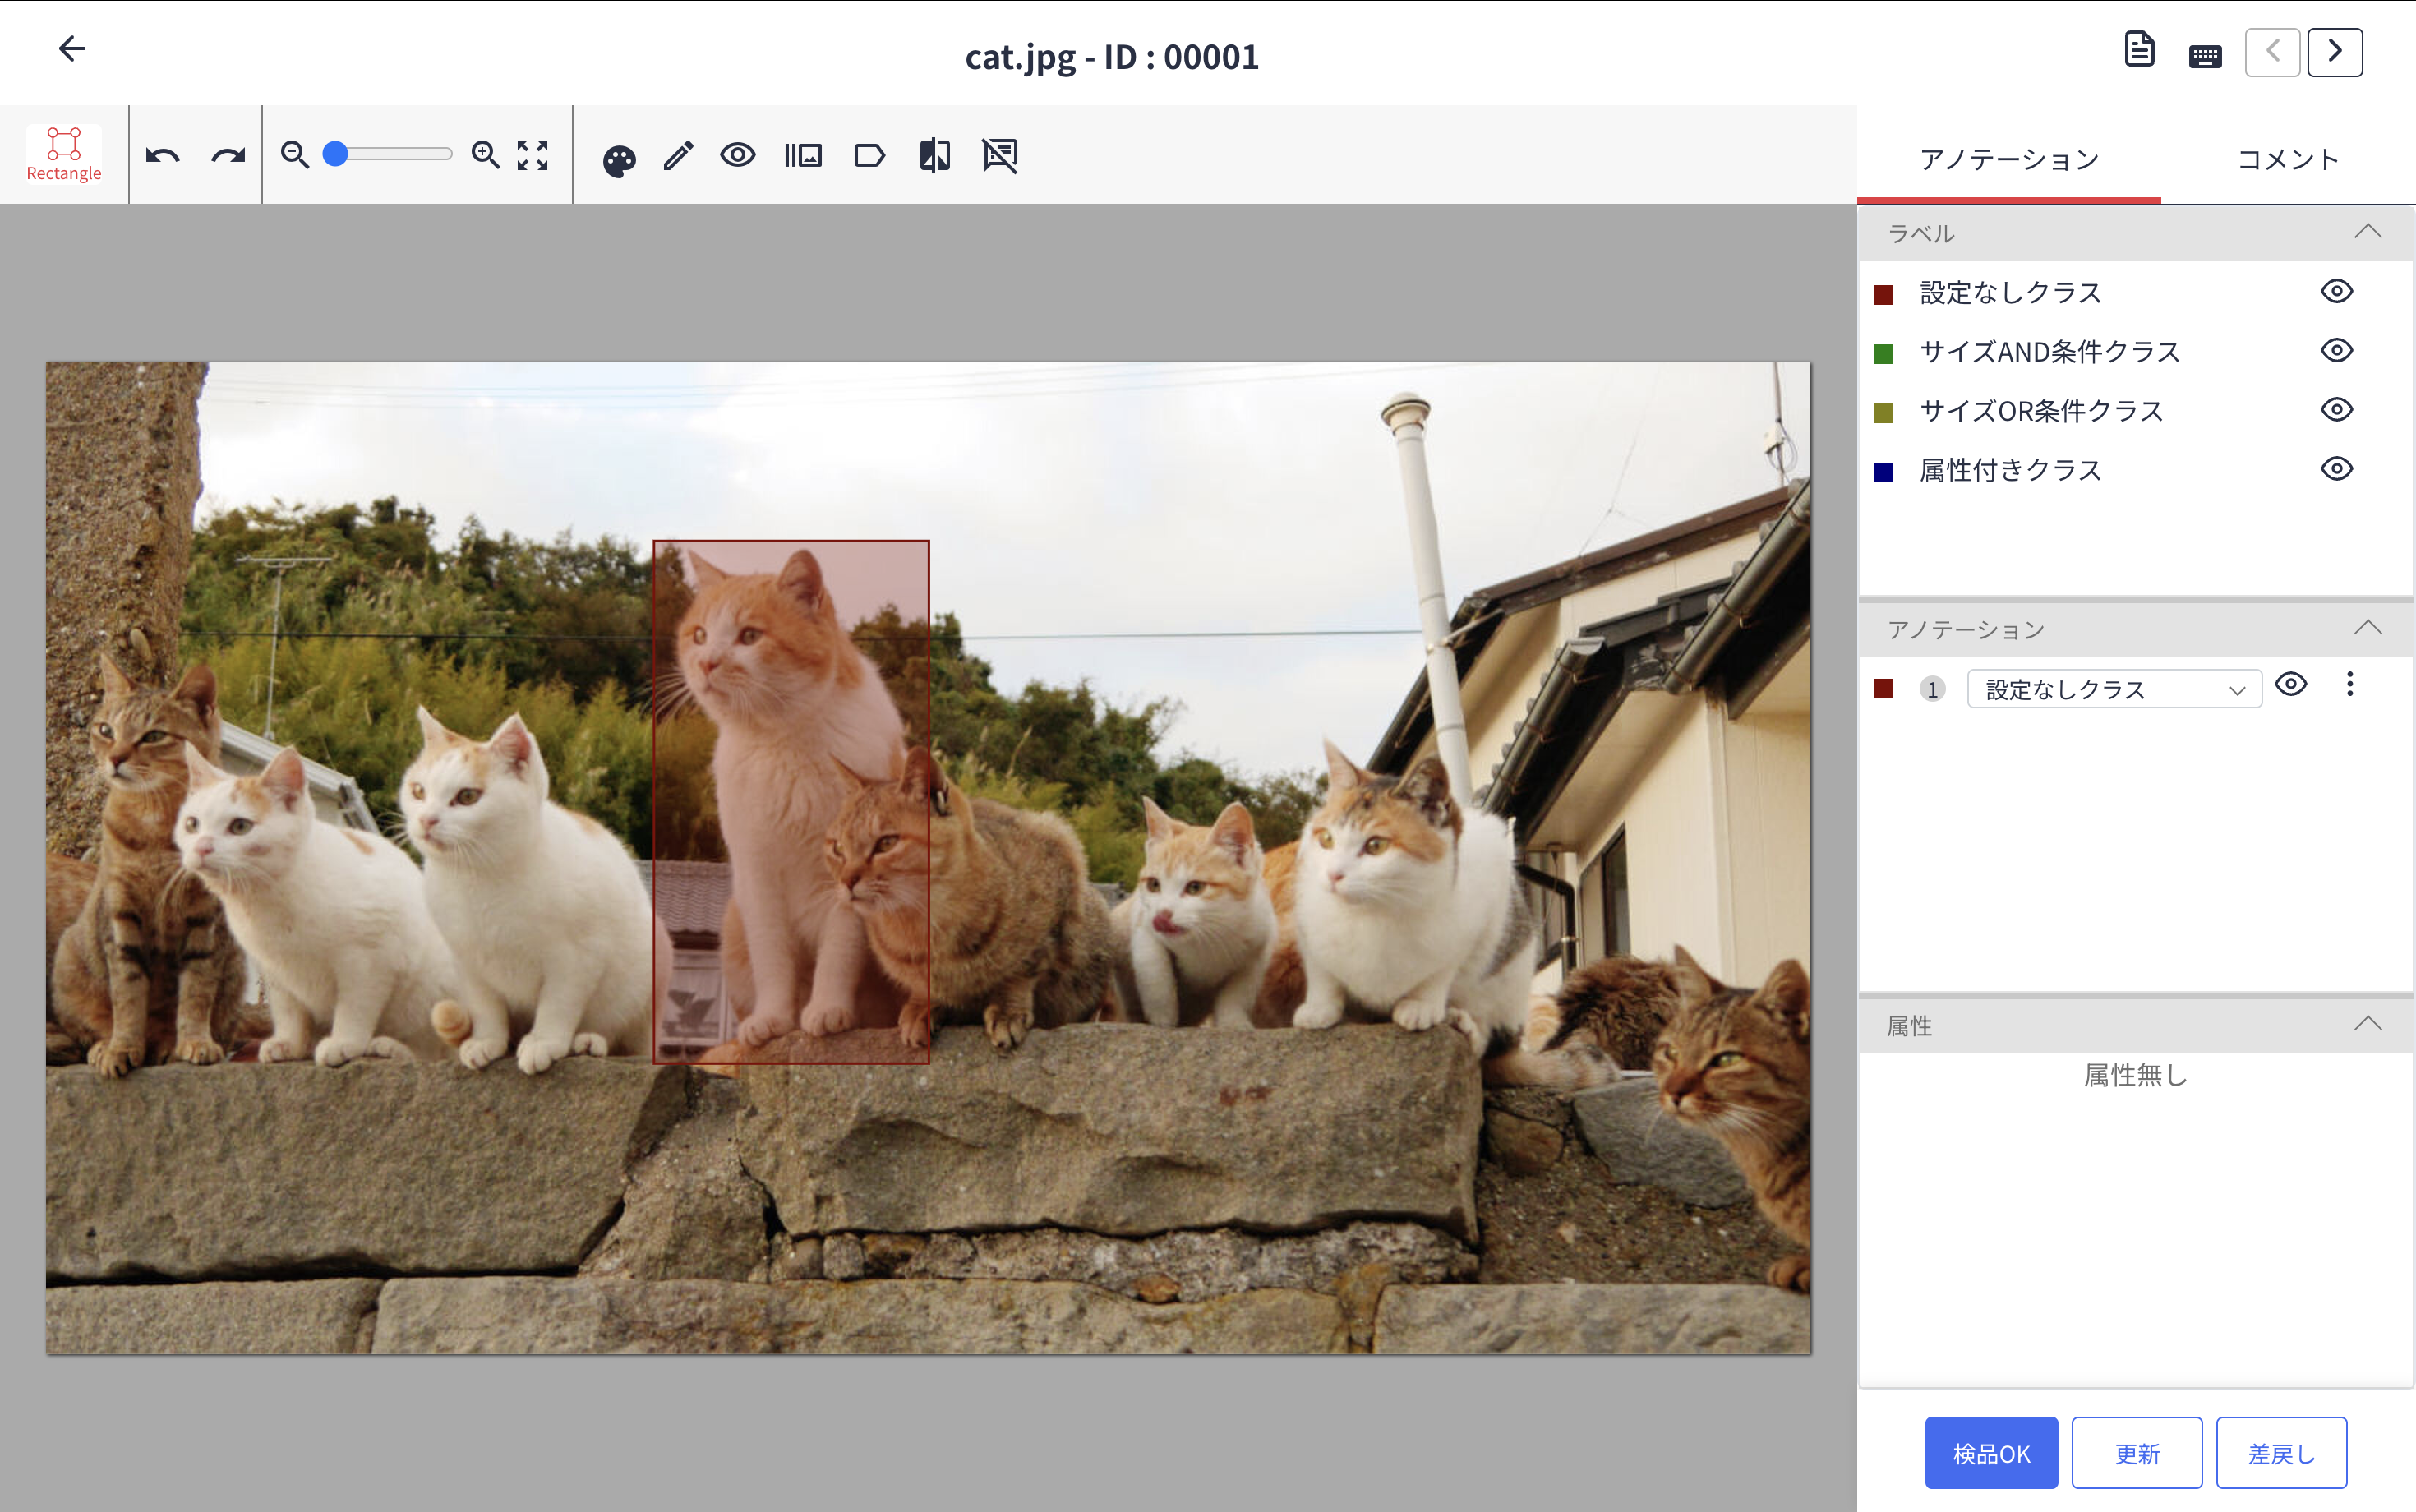Open the color palette icon
This screenshot has height=1512, width=2416.
pyautogui.click(x=619, y=160)
